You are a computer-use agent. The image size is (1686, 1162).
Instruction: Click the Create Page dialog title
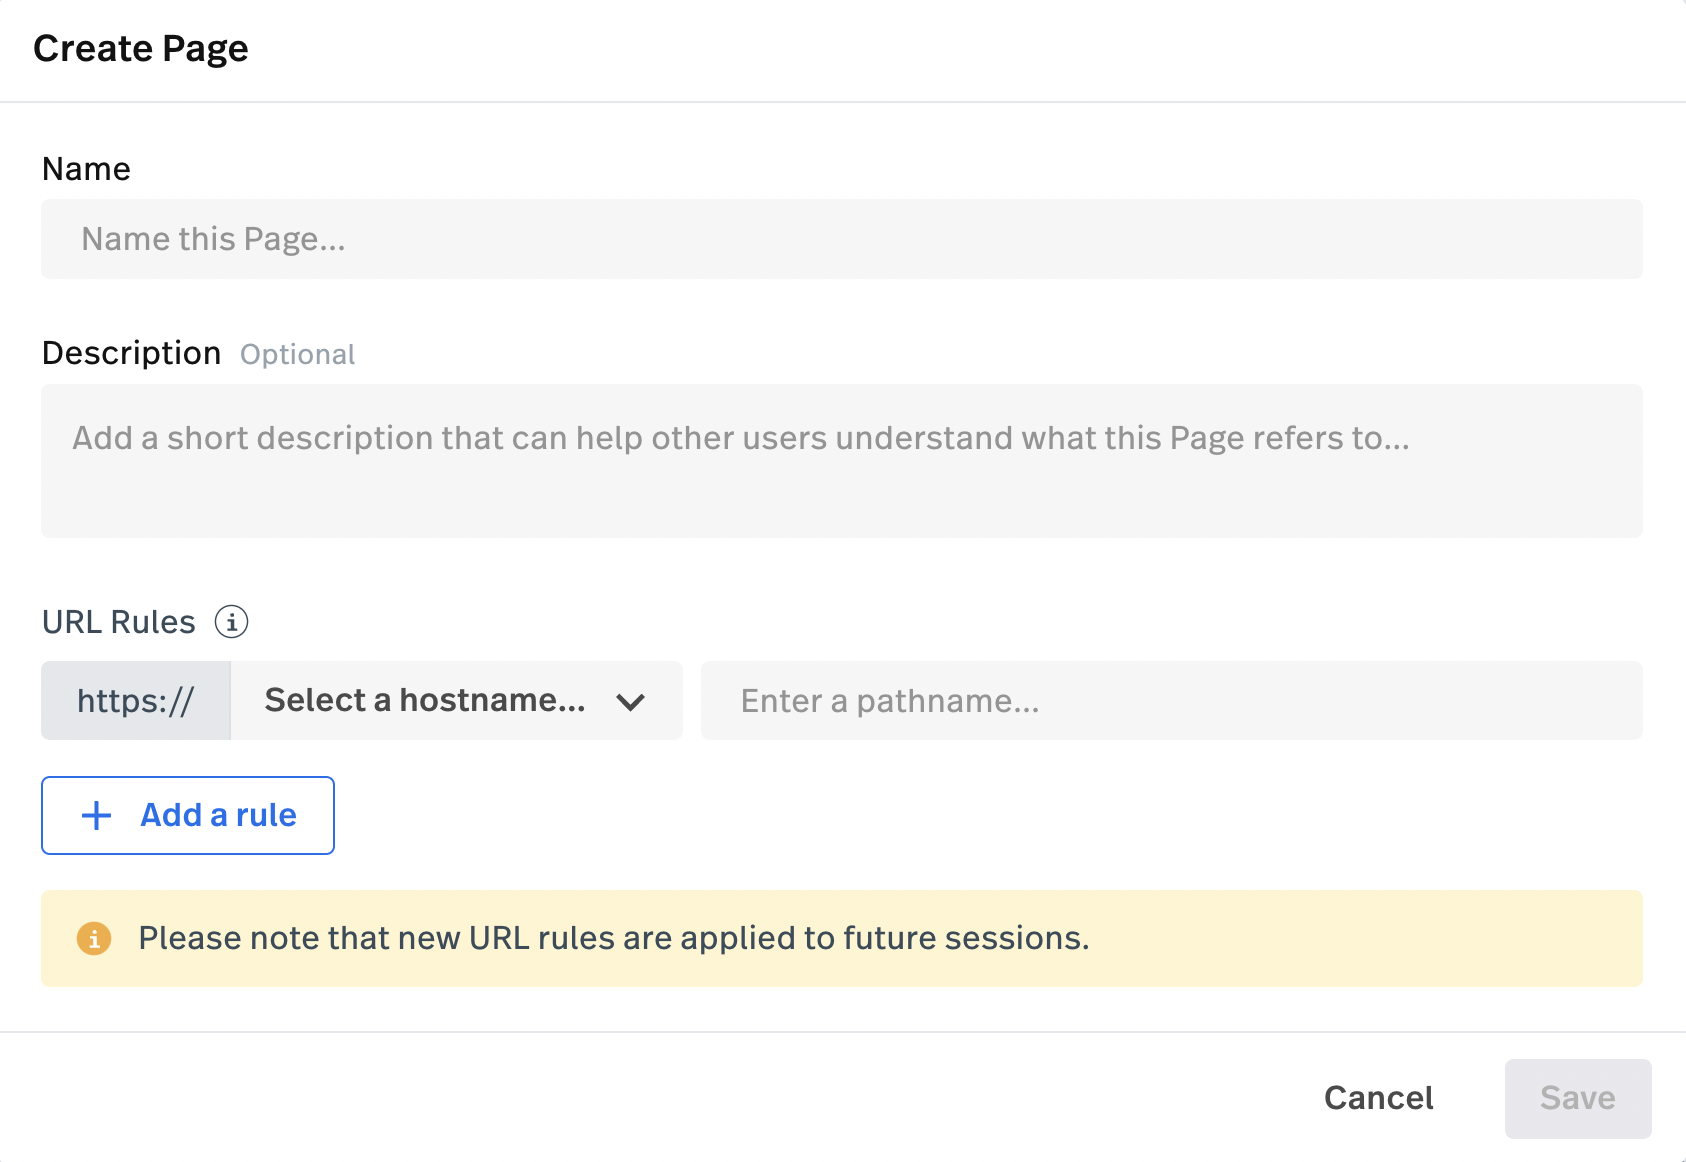pos(141,48)
